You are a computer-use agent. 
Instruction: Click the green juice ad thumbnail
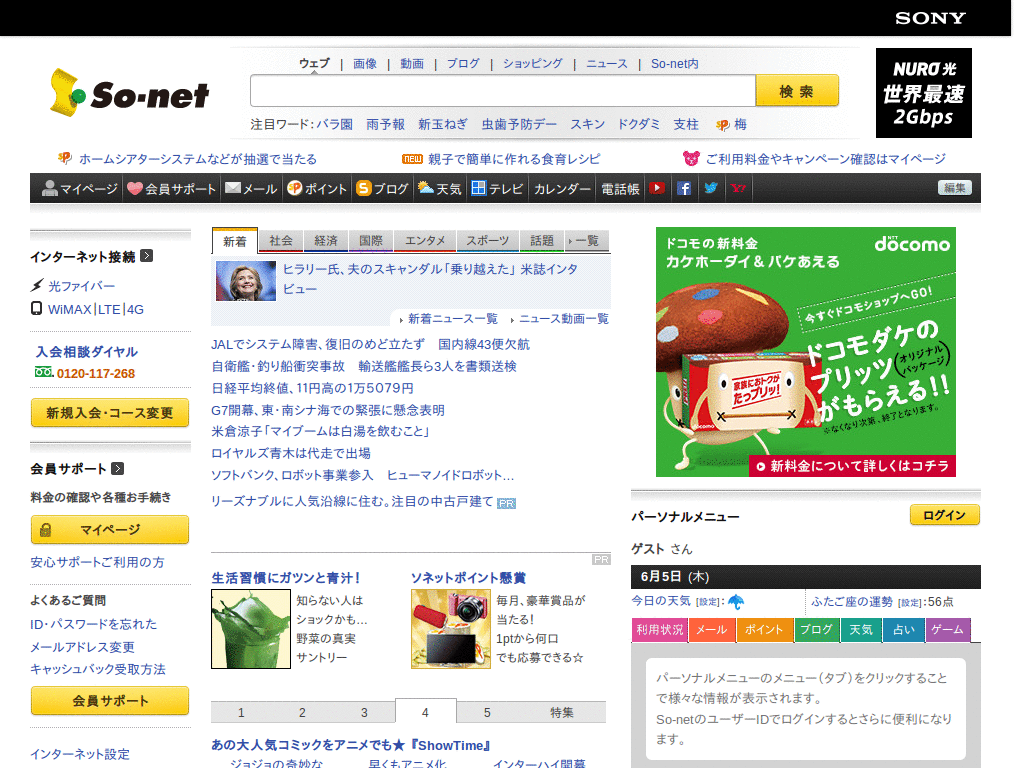coord(251,629)
